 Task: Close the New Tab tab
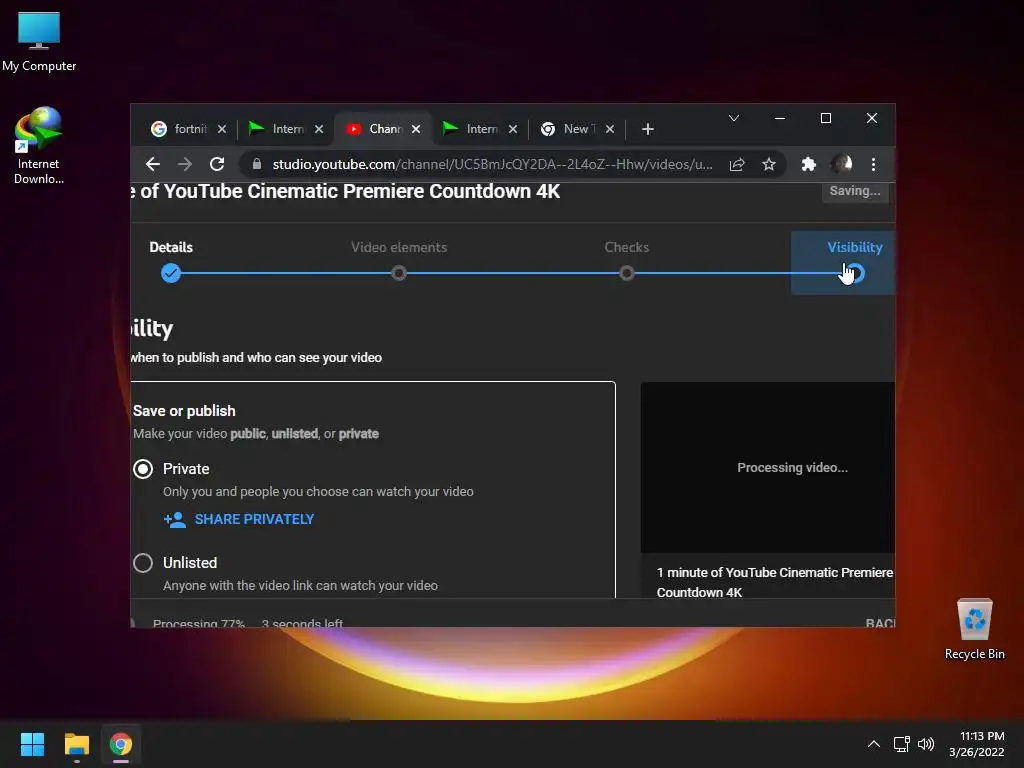point(610,129)
